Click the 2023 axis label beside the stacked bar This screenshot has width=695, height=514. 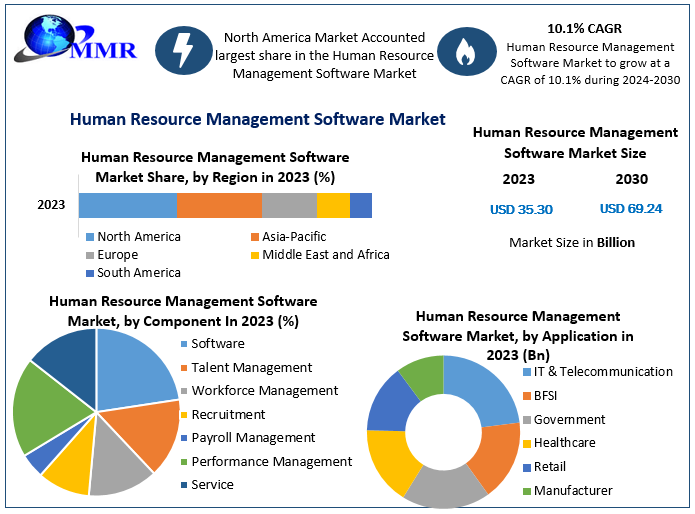(51, 205)
